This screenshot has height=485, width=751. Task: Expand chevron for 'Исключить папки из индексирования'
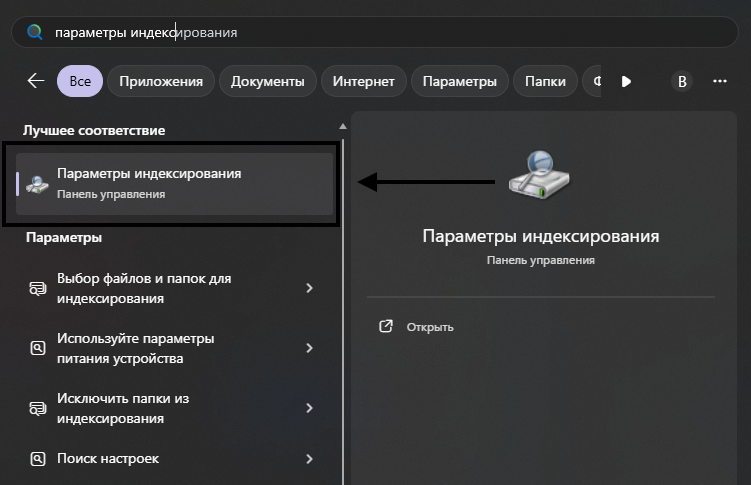[x=309, y=407]
